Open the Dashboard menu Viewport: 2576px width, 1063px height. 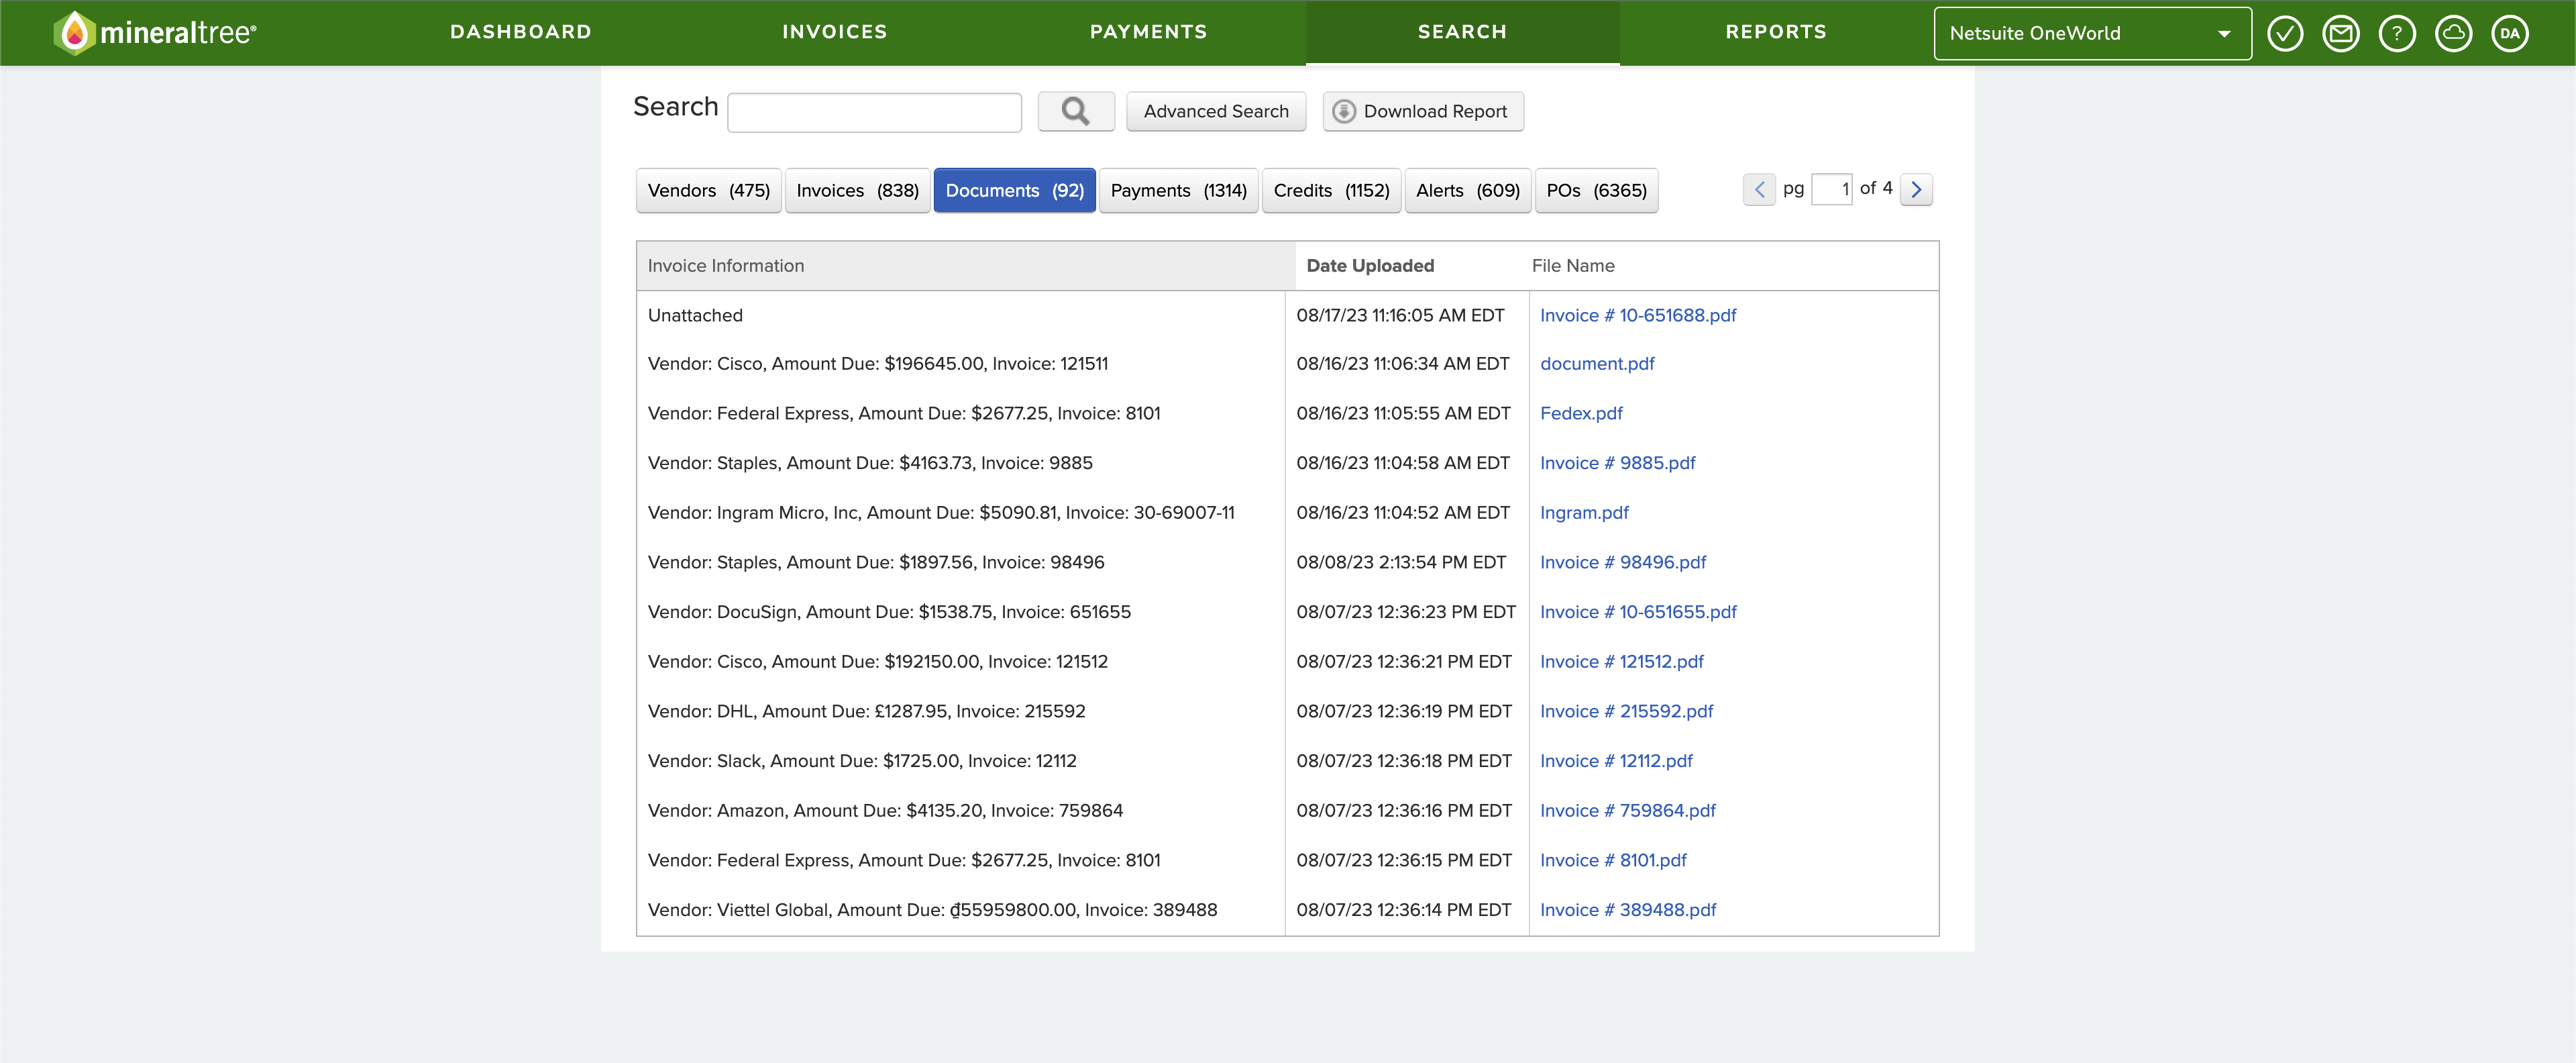click(x=521, y=32)
